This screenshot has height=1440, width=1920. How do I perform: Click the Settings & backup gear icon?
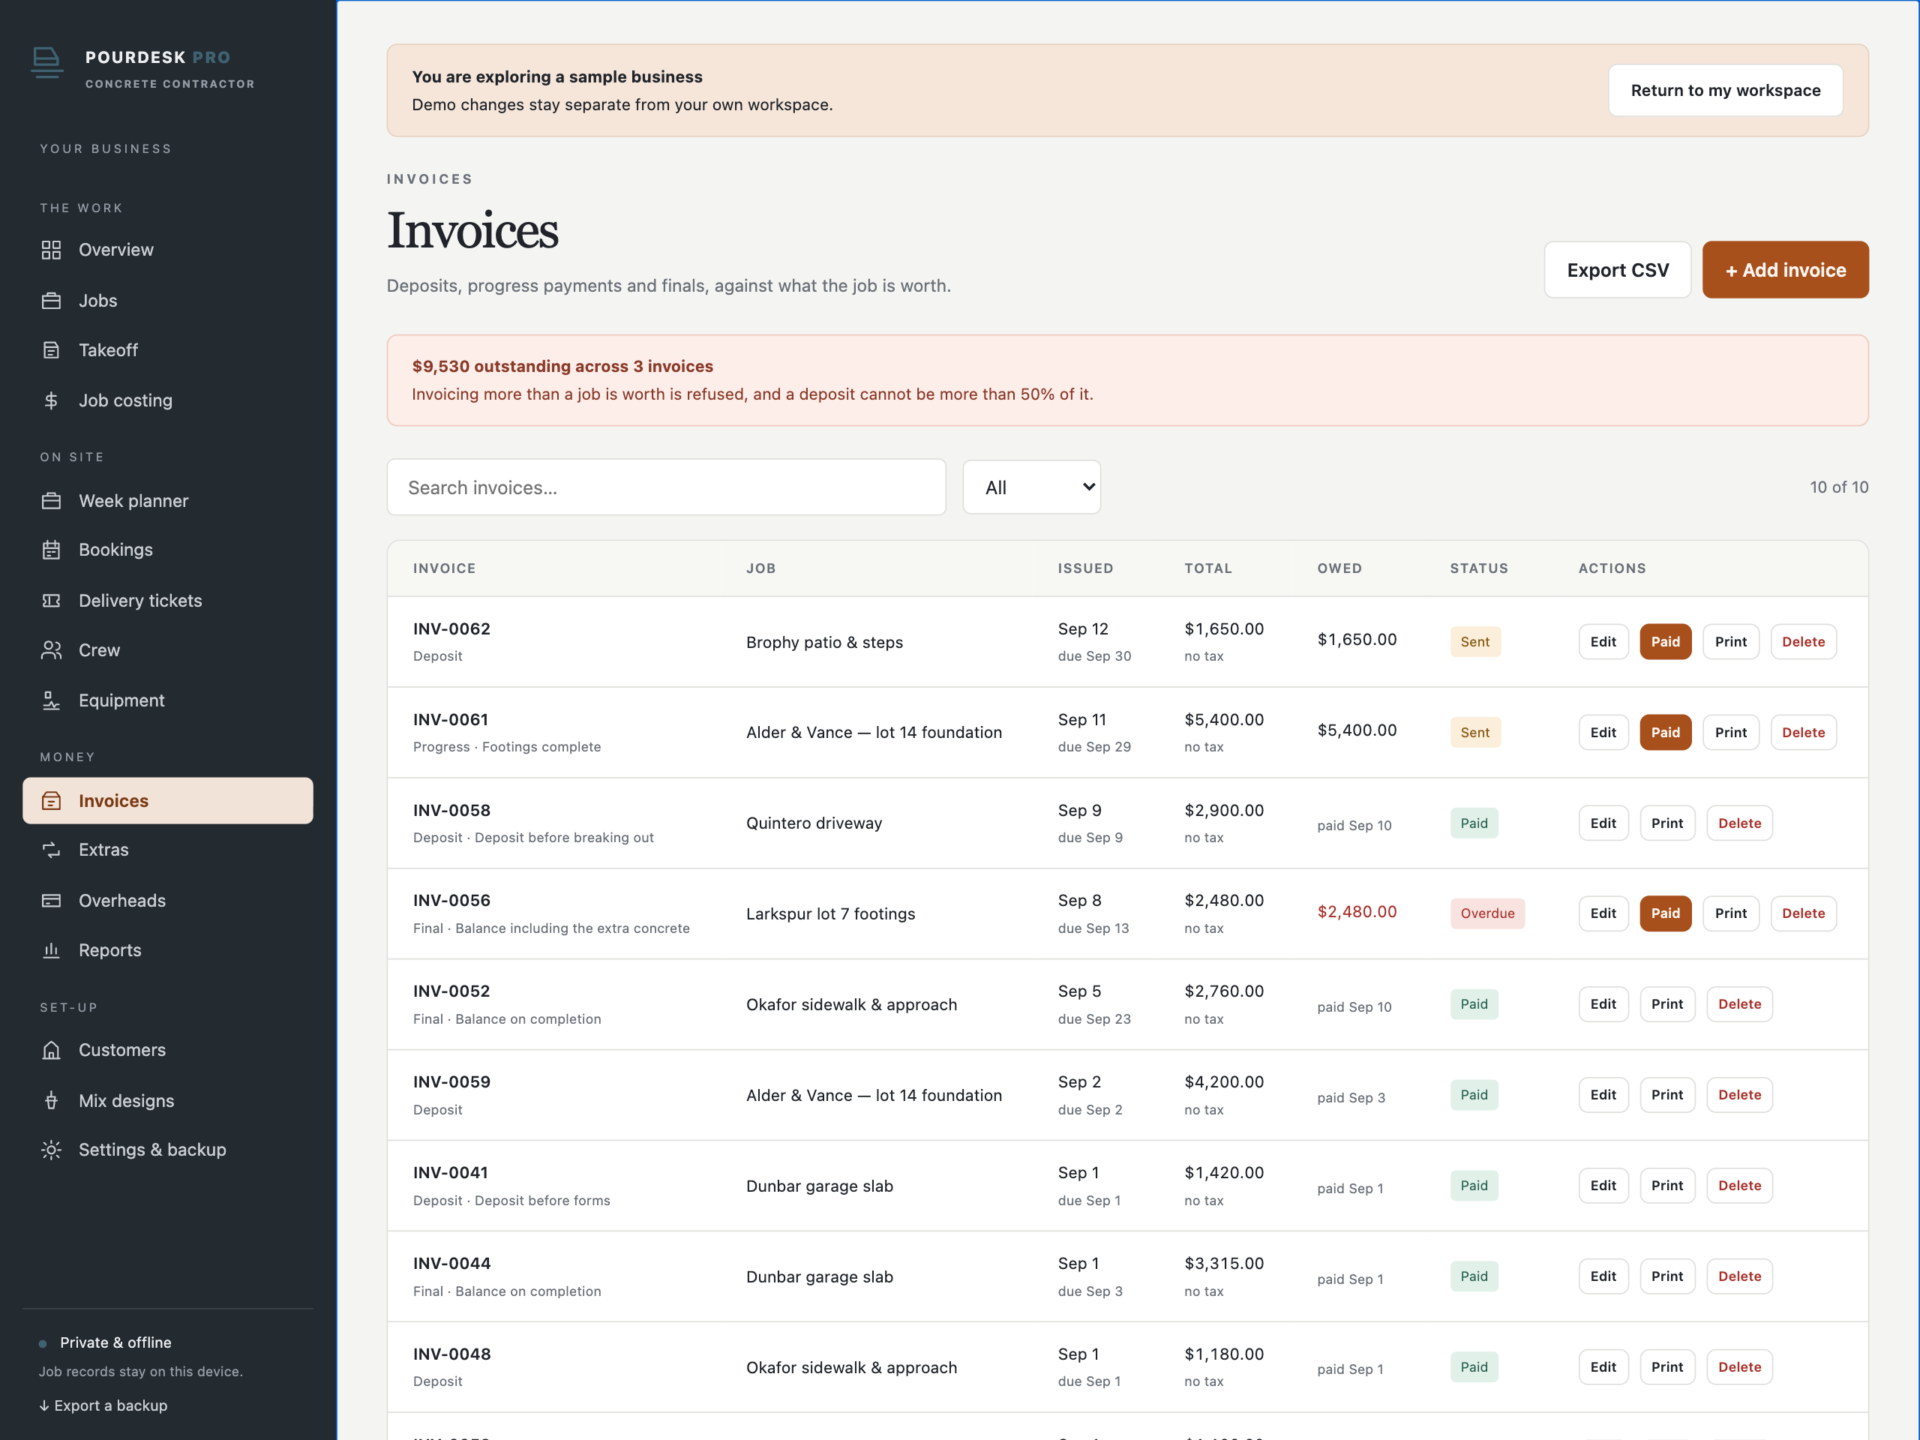pos(51,1150)
